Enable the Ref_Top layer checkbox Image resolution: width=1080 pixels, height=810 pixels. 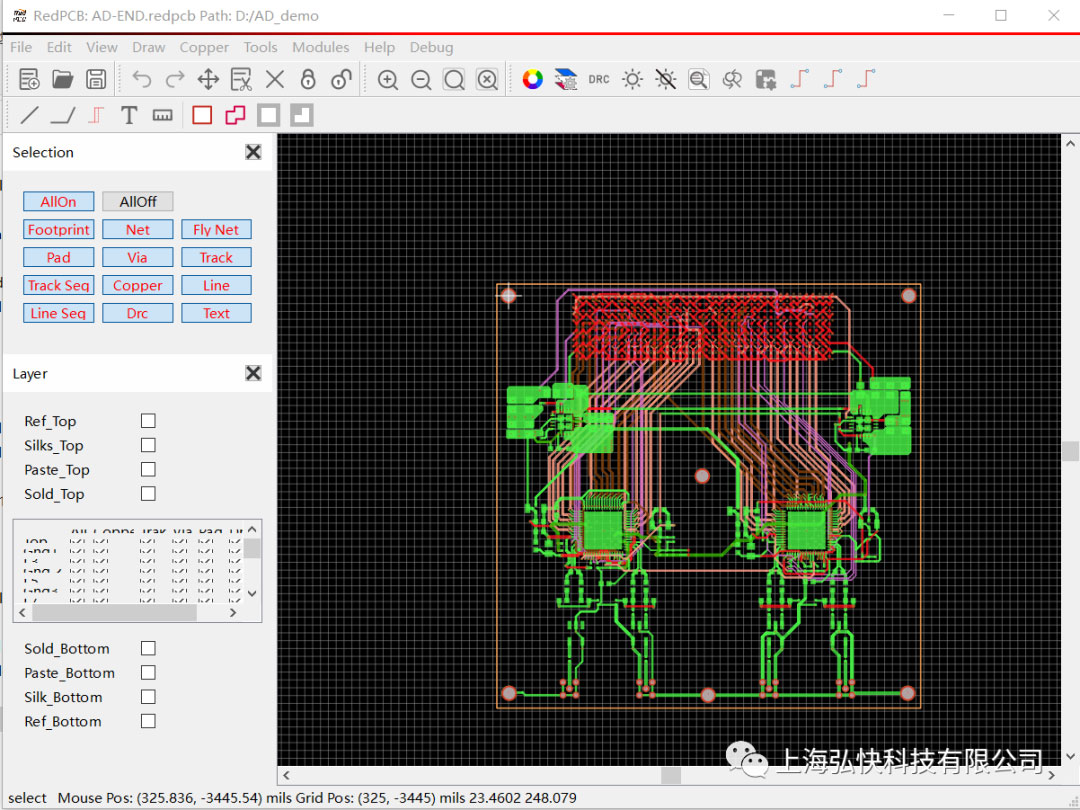[x=148, y=421]
